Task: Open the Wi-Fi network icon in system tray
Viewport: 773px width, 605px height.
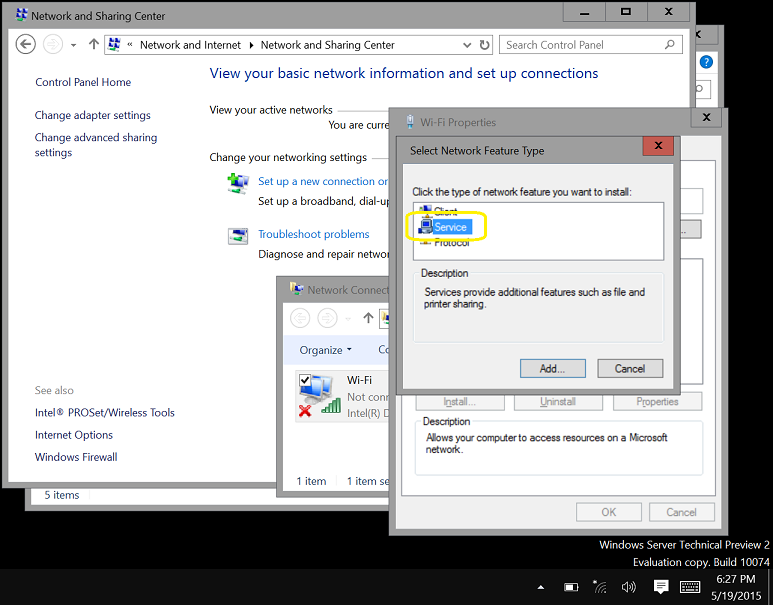Action: (600, 586)
